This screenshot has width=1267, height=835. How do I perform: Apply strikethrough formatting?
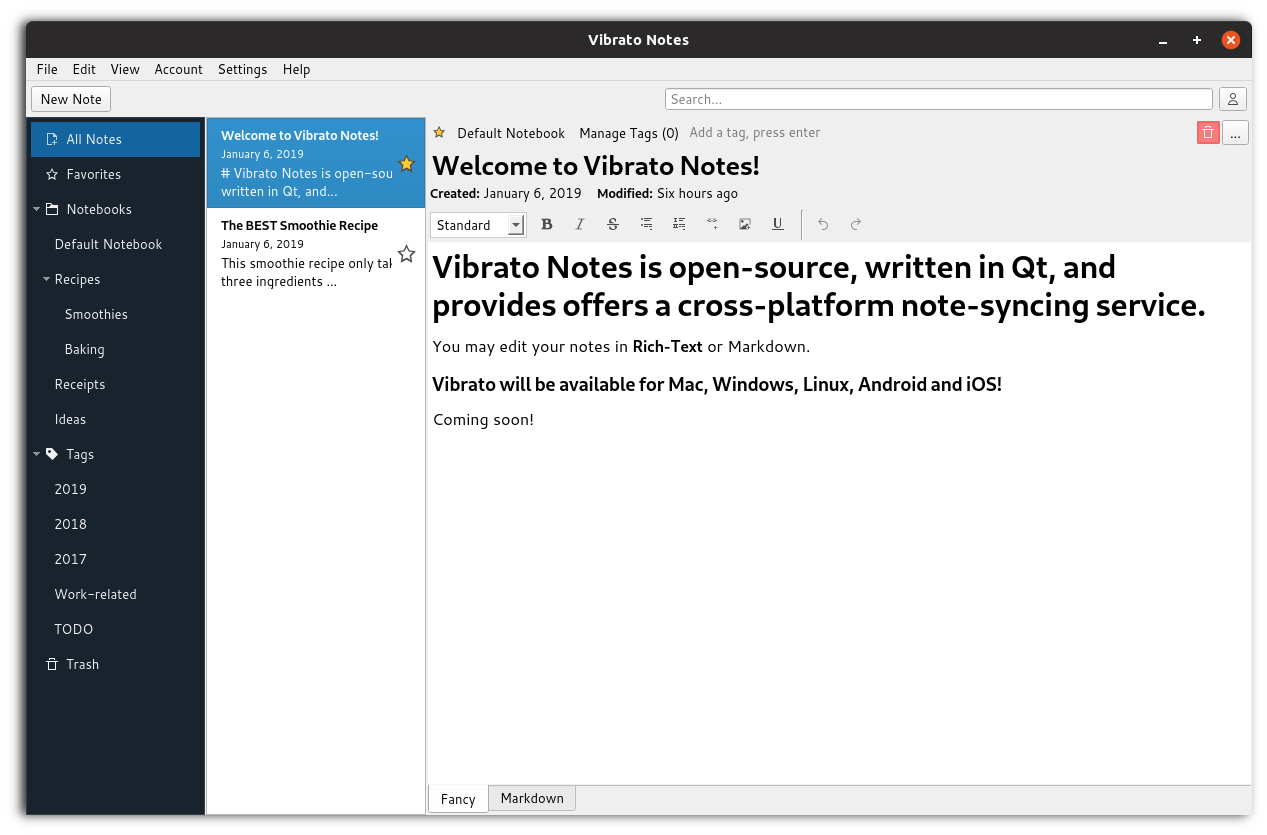point(613,225)
